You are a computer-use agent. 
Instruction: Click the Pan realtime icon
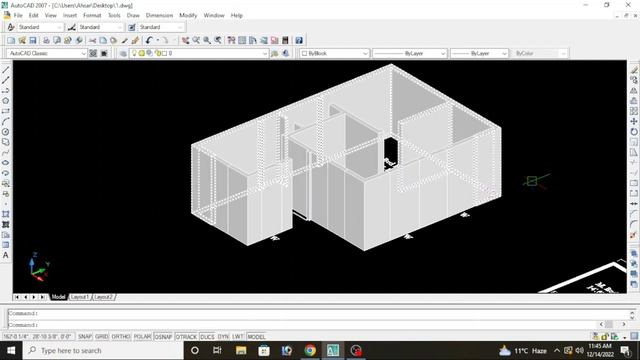(185, 40)
